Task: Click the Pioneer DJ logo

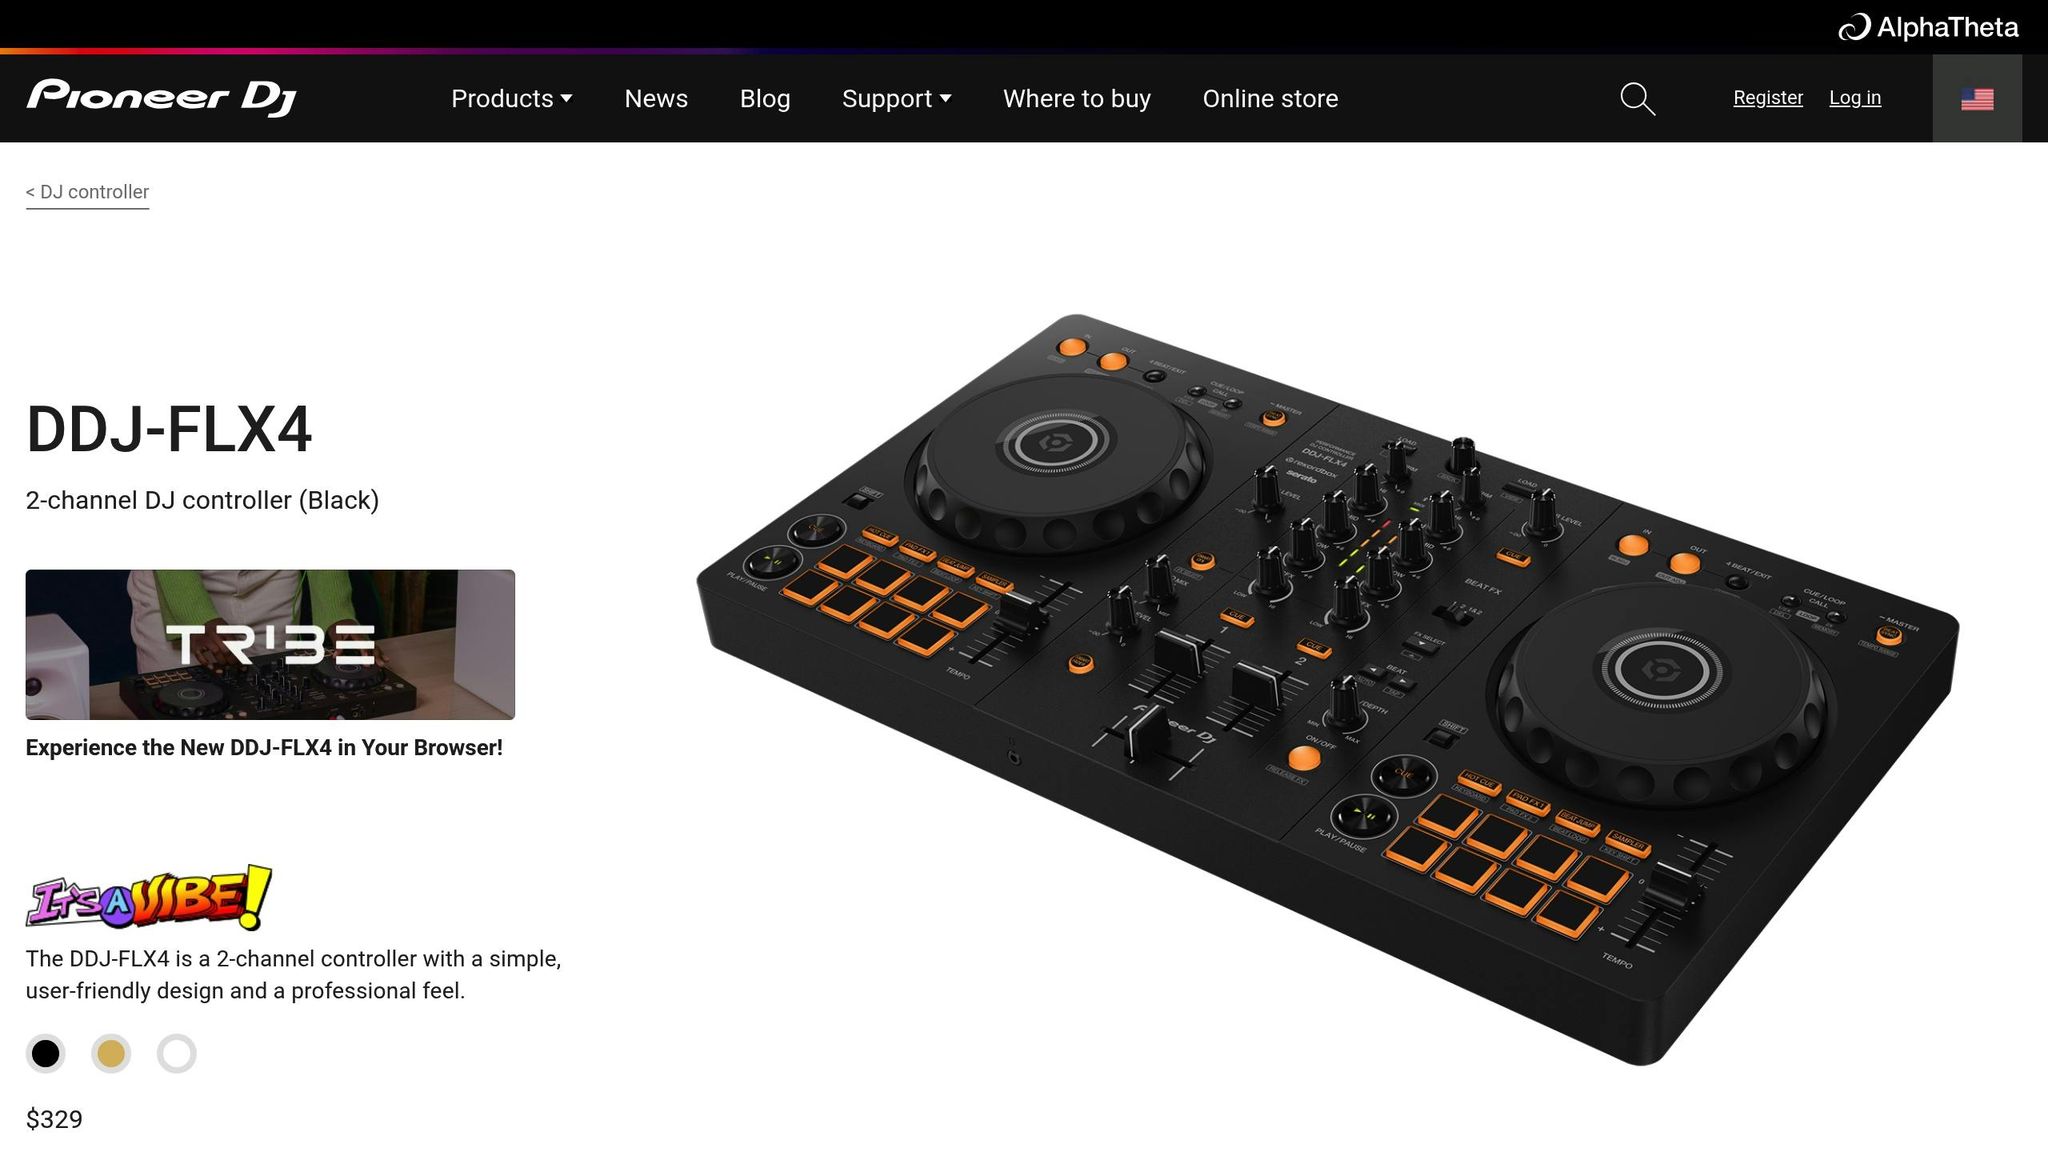Action: tap(162, 97)
